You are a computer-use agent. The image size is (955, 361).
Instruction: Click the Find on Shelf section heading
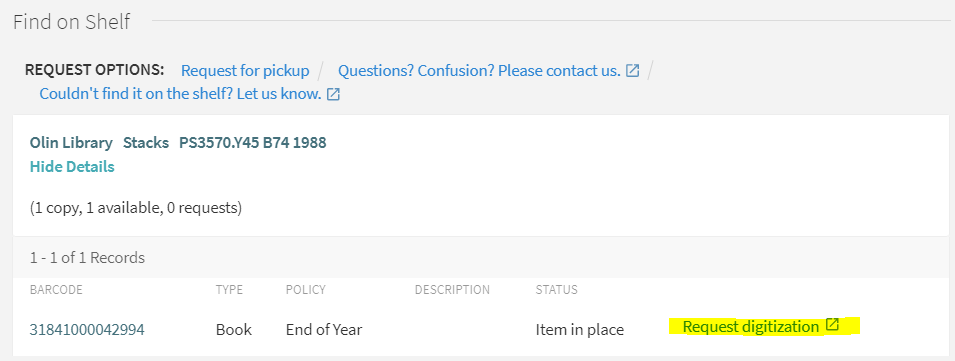[x=72, y=22]
